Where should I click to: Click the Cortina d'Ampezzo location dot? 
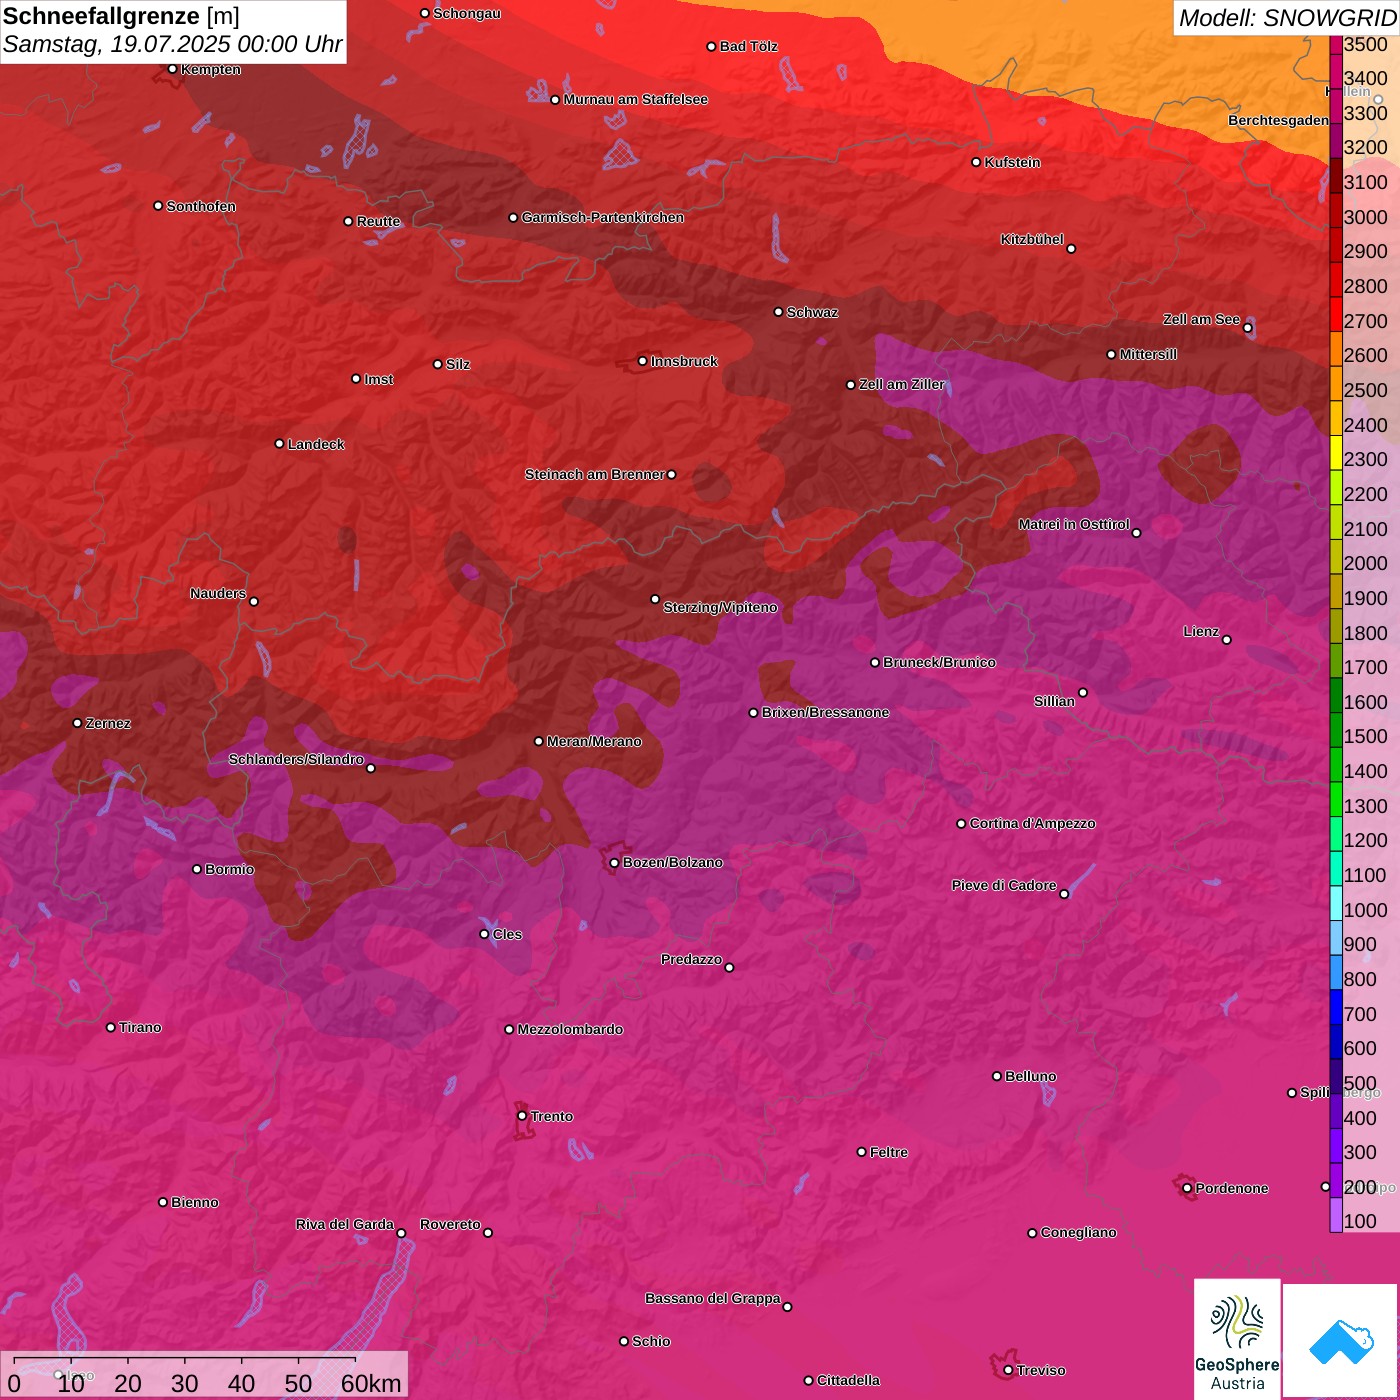[961, 824]
